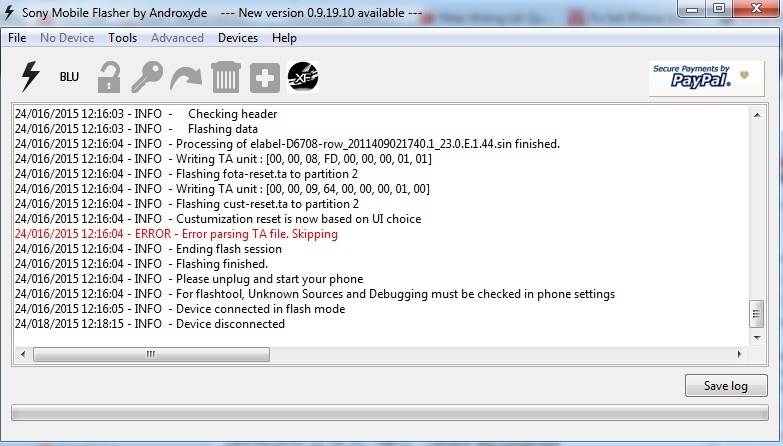783x446 pixels.
Task: Minimize the Sony Mobile Flasher window
Action: pyautogui.click(x=692, y=8)
